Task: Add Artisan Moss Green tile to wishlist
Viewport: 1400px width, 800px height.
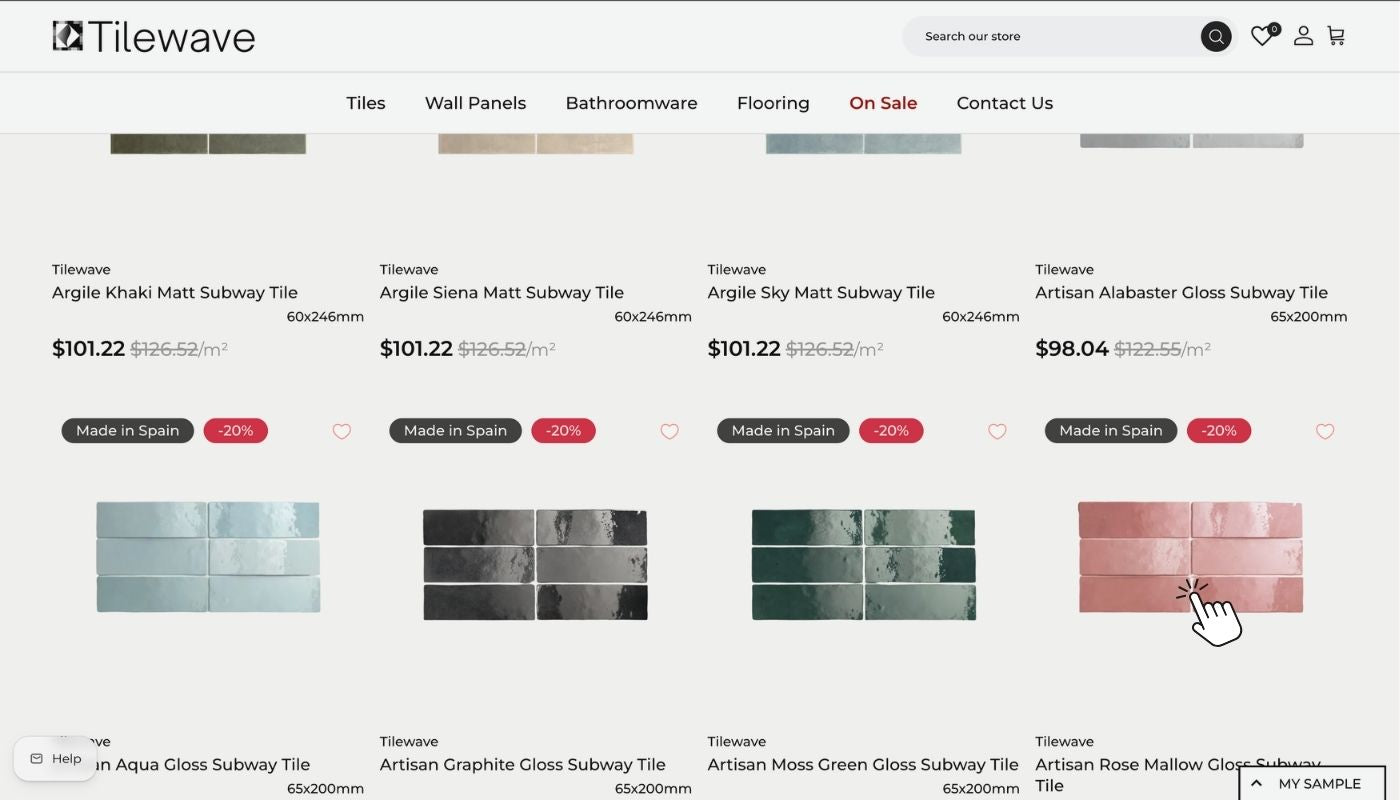Action: (x=997, y=431)
